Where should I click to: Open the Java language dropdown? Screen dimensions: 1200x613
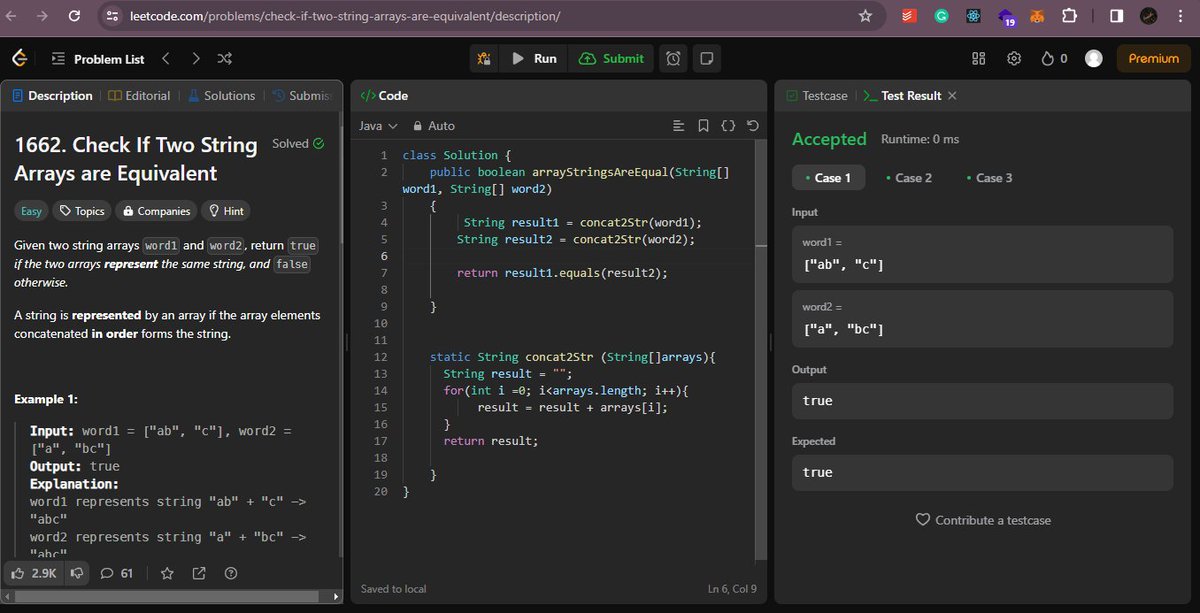(378, 126)
